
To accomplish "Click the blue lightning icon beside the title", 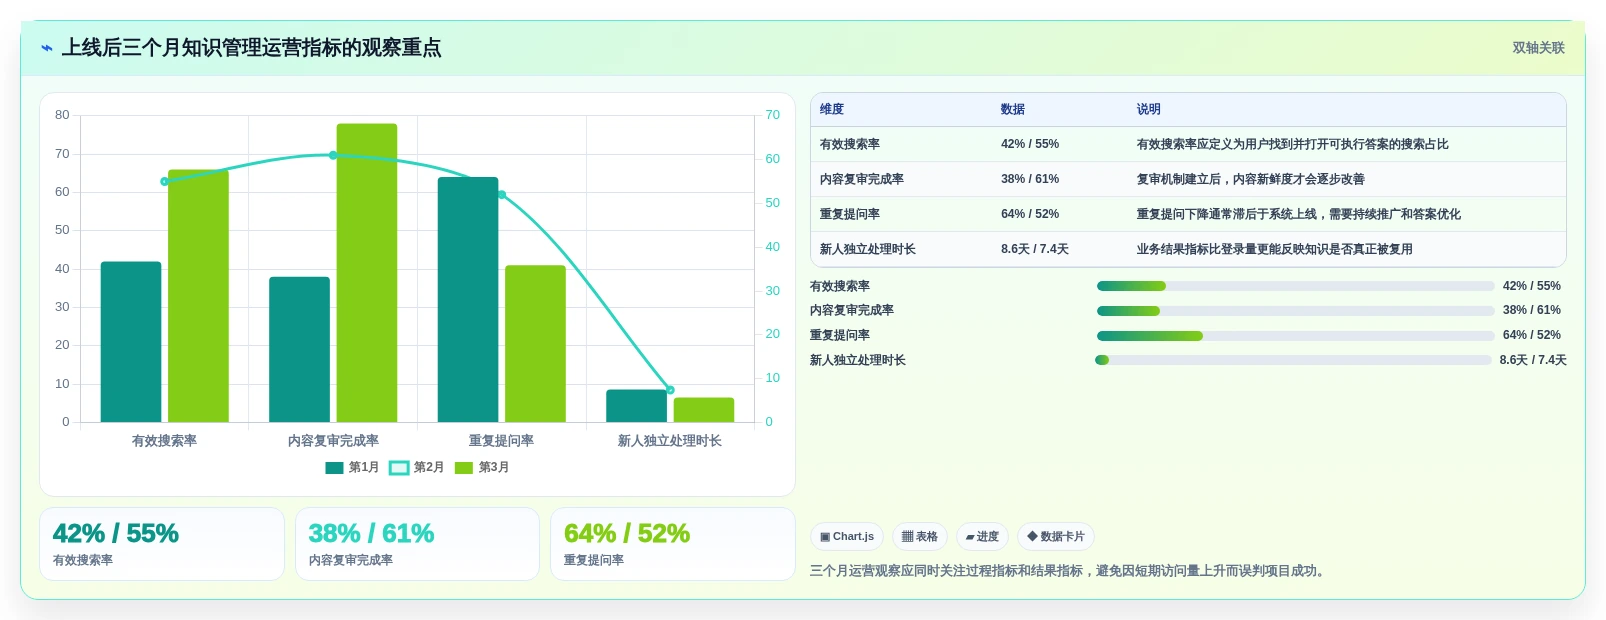I will pyautogui.click(x=47, y=48).
